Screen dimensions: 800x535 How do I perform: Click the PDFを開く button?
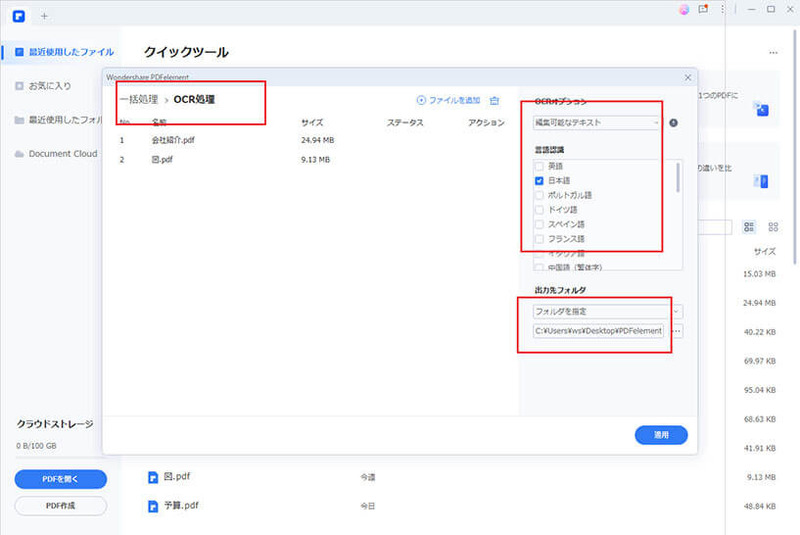[61, 479]
